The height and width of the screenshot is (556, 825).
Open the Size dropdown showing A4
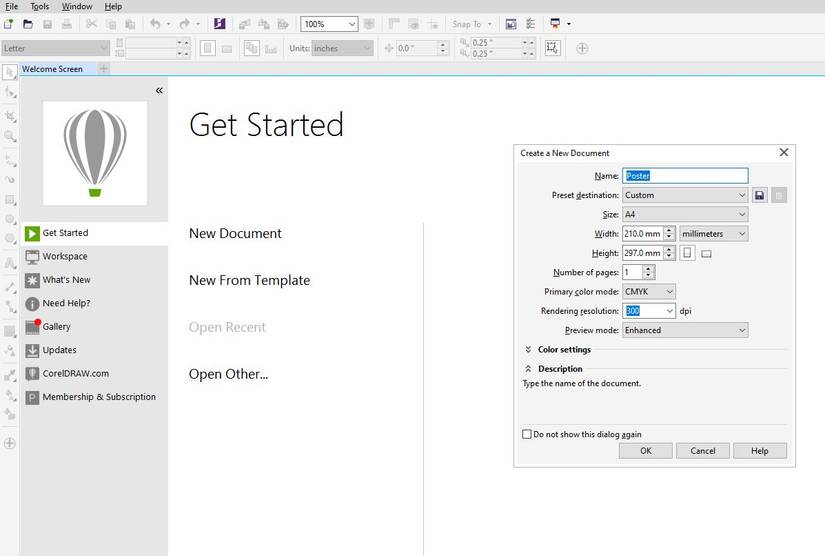(685, 215)
